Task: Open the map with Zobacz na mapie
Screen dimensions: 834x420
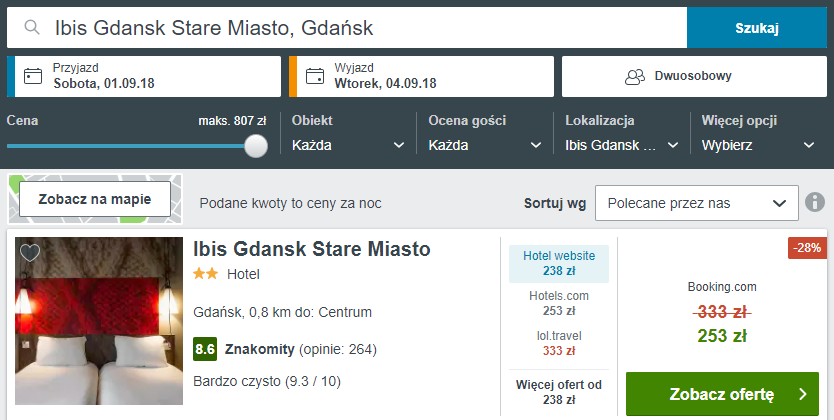Action: point(95,199)
